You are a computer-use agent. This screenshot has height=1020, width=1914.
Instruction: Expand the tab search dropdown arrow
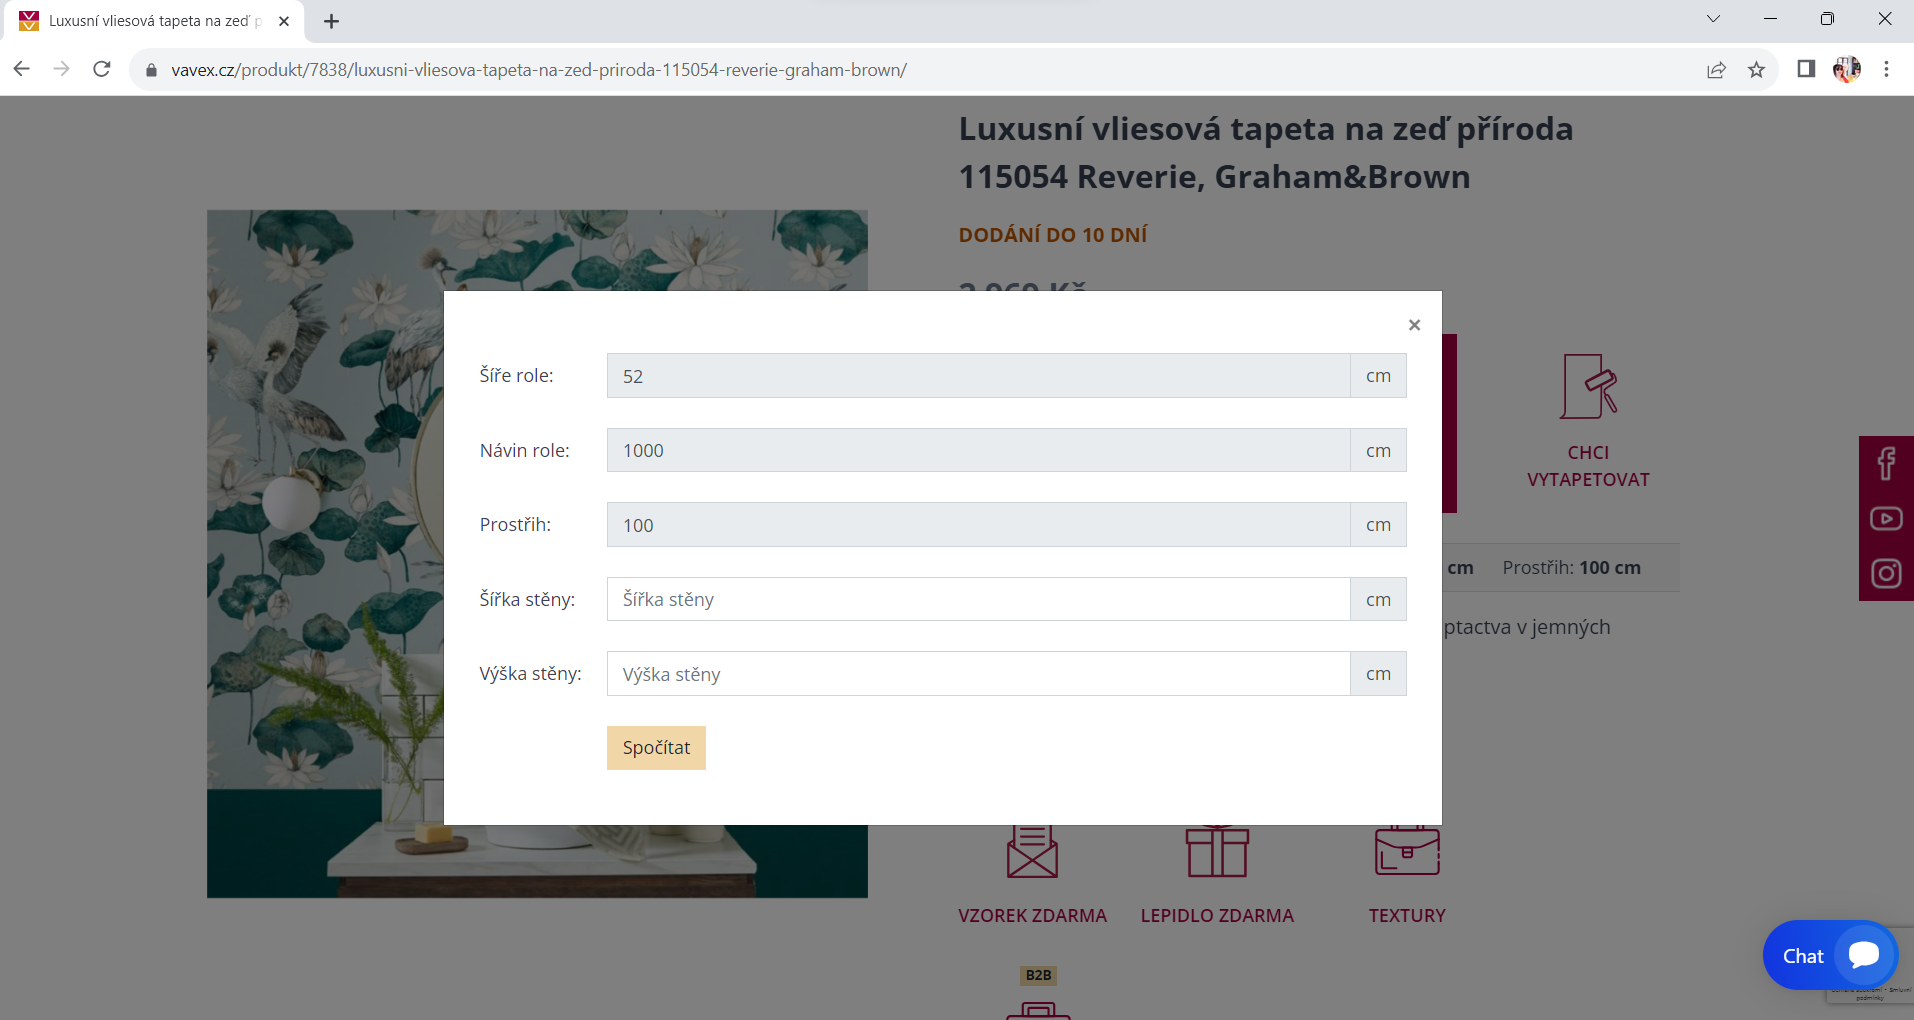point(1713,19)
